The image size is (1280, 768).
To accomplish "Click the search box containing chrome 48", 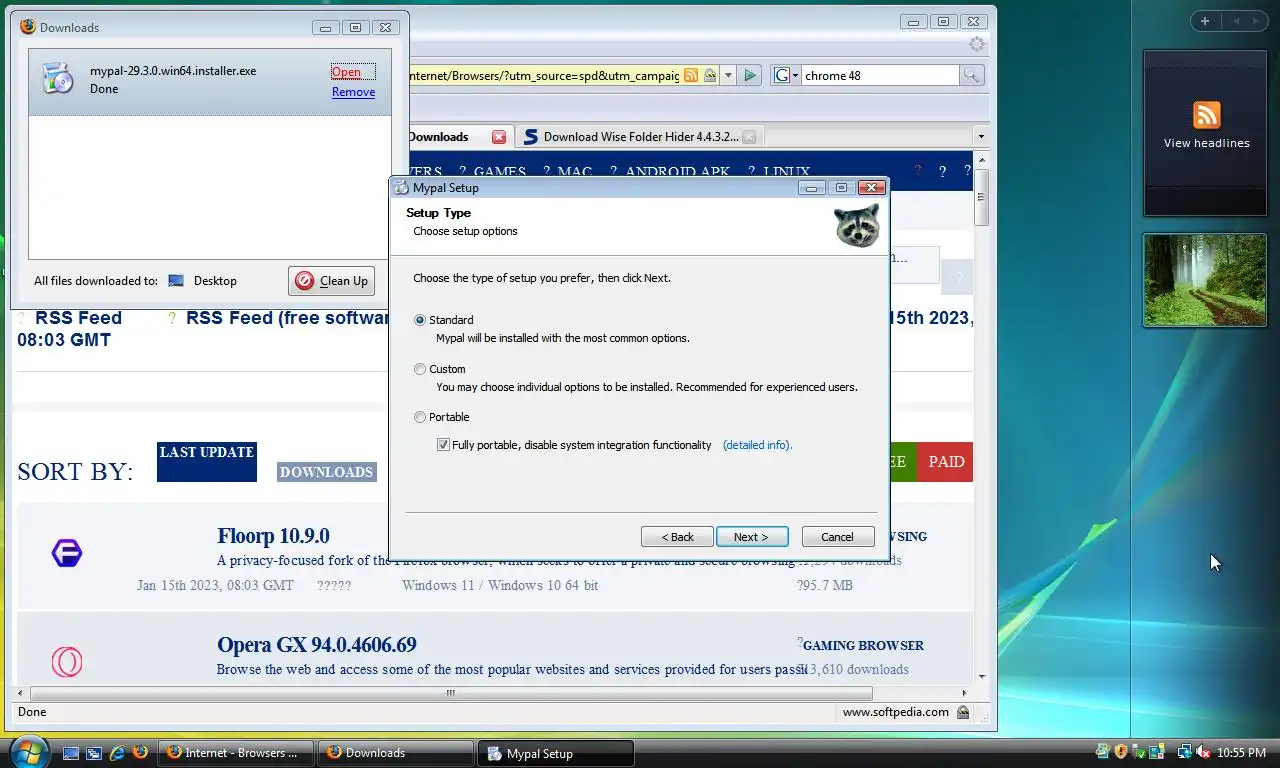I will pyautogui.click(x=880, y=75).
